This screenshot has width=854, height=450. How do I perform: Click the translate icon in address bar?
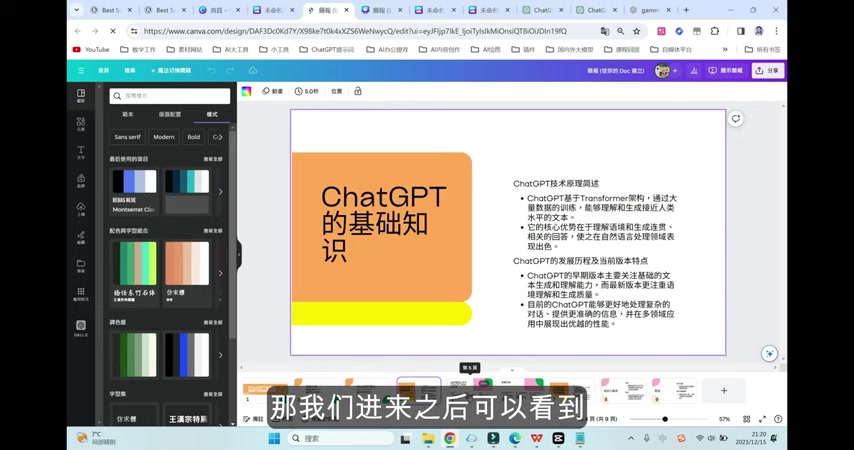pyautogui.click(x=605, y=31)
